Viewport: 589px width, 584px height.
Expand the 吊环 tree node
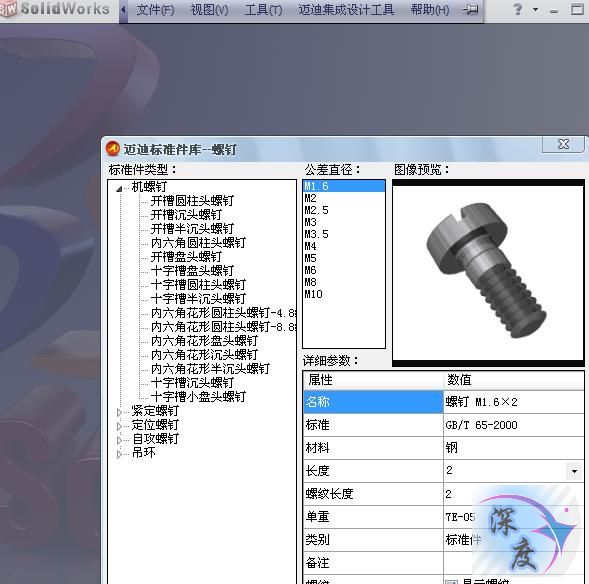pos(119,454)
